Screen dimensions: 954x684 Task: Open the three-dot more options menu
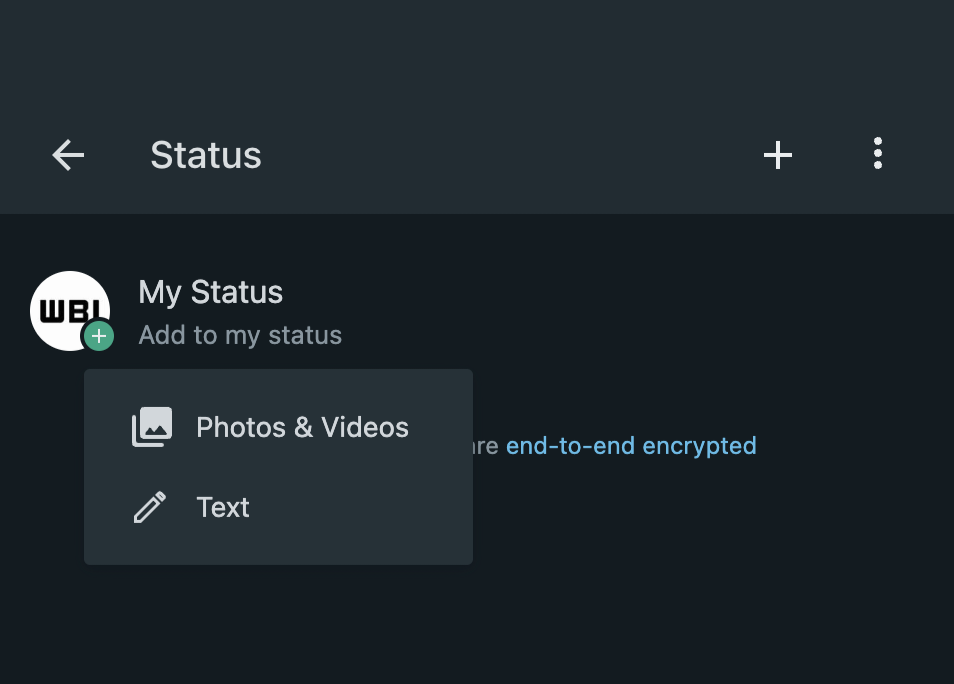click(877, 154)
